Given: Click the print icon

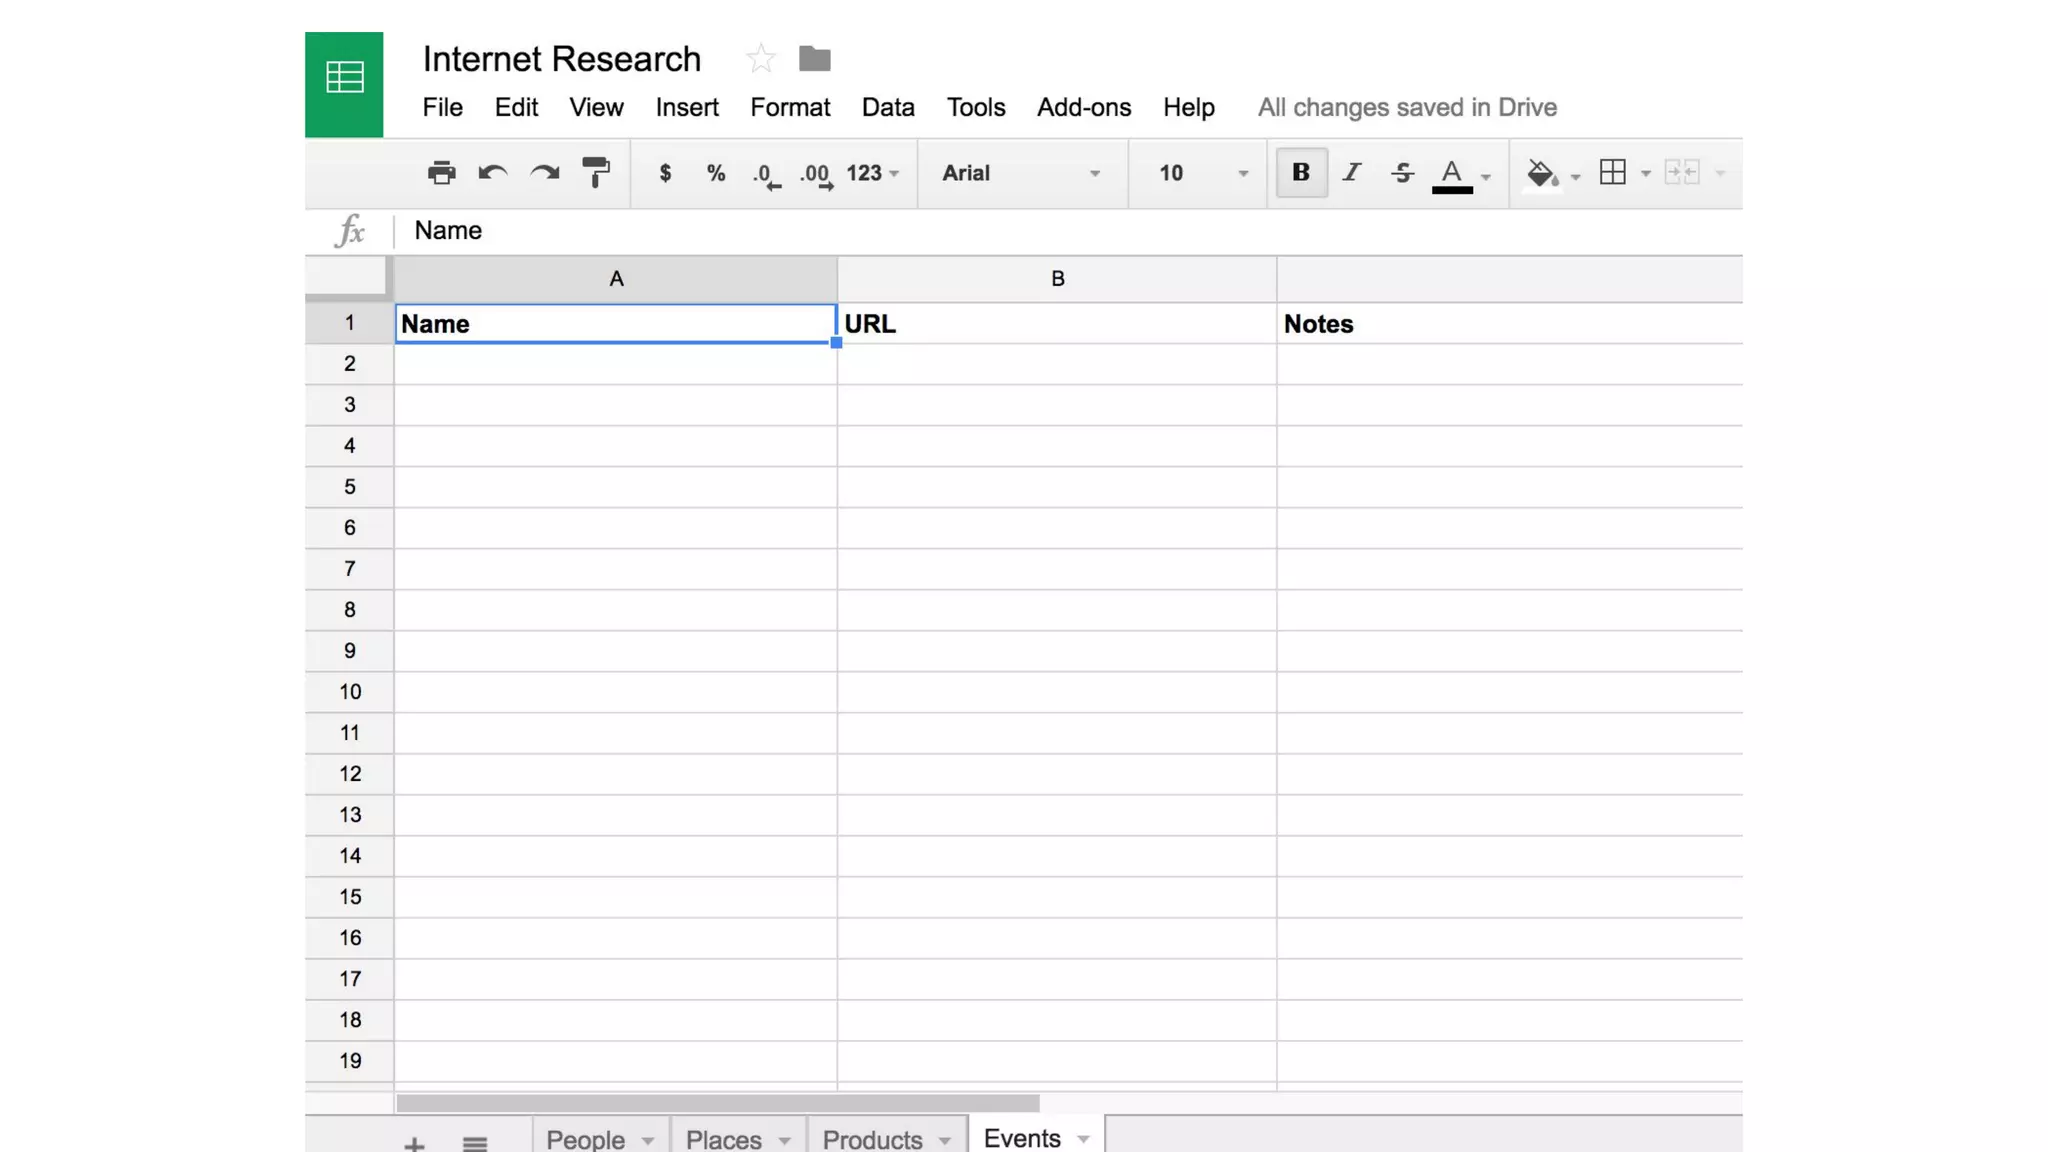Looking at the screenshot, I should click(x=441, y=173).
